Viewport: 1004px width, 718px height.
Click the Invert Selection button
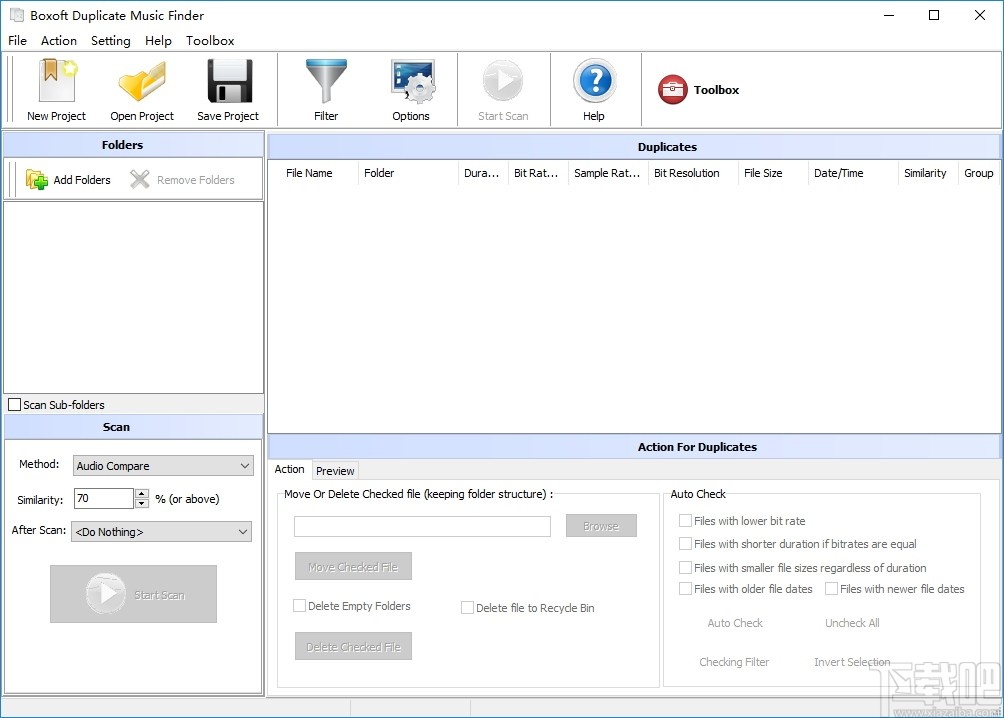pos(851,662)
